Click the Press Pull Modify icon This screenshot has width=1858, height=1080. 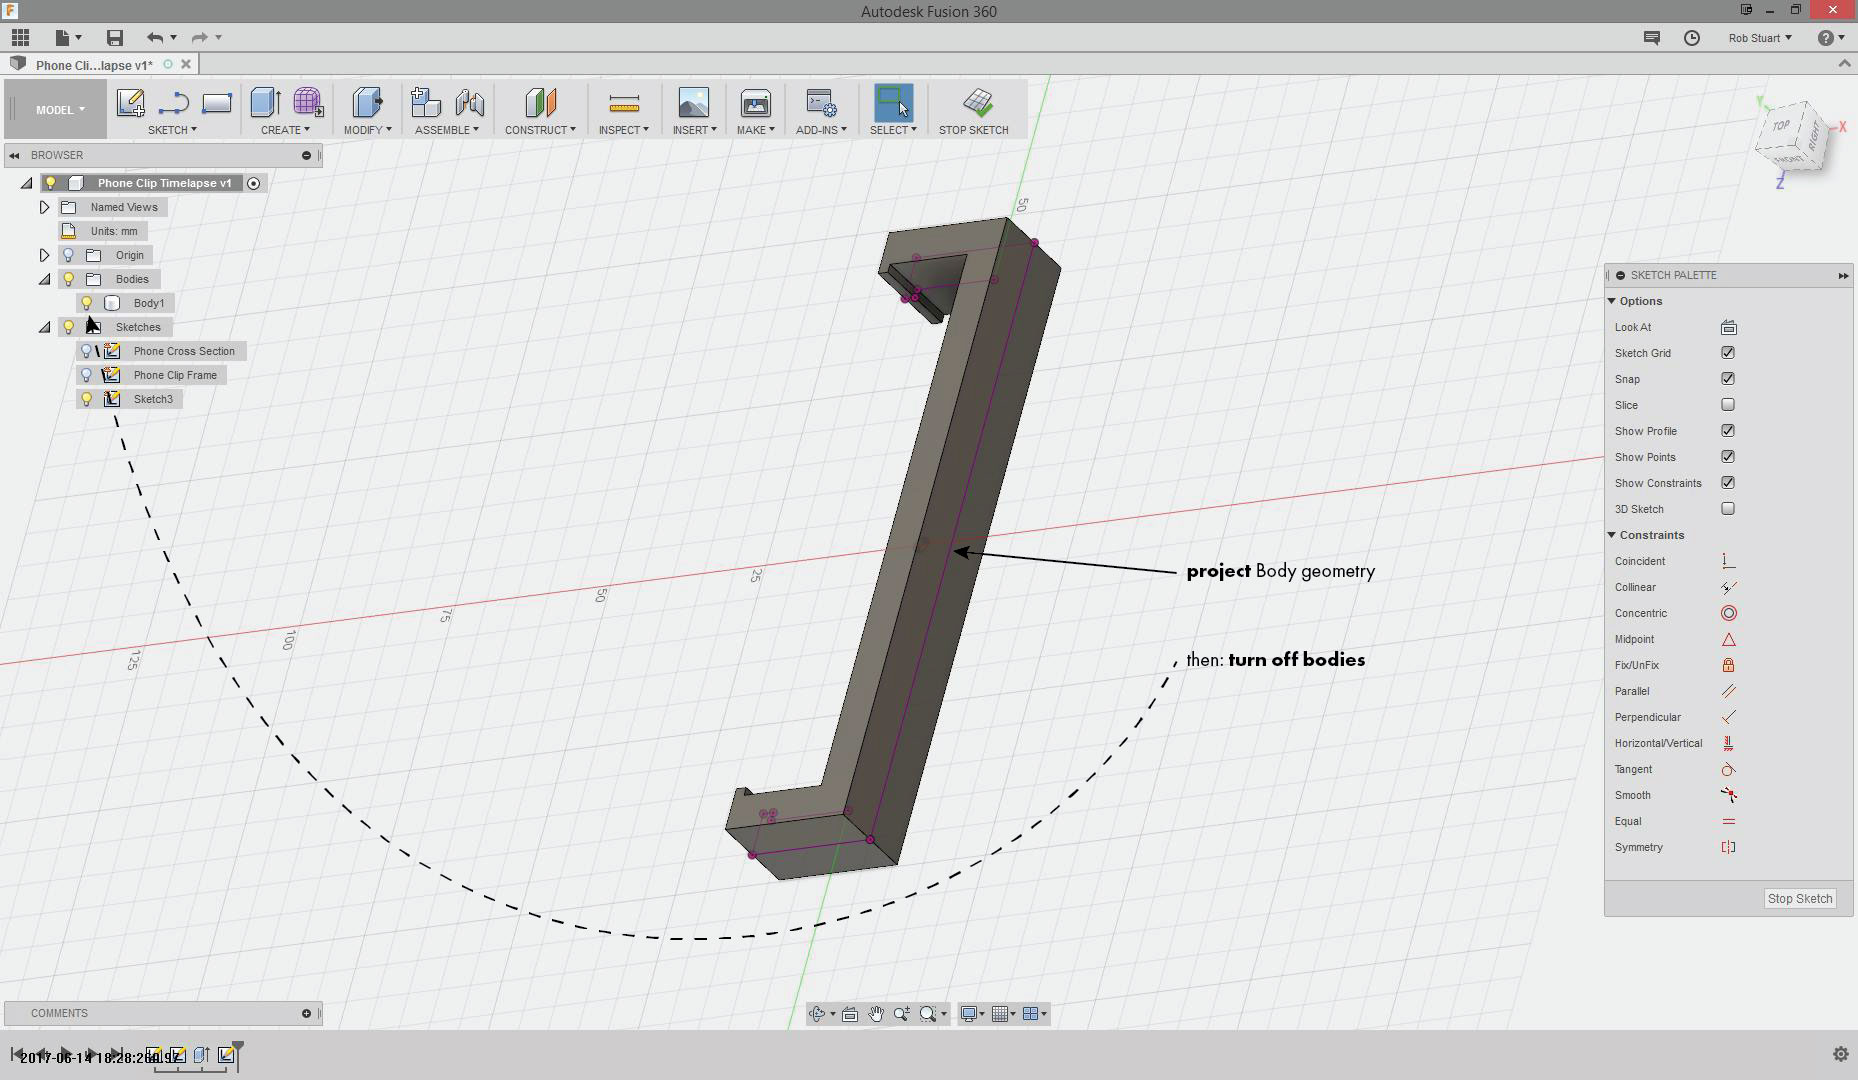point(367,103)
